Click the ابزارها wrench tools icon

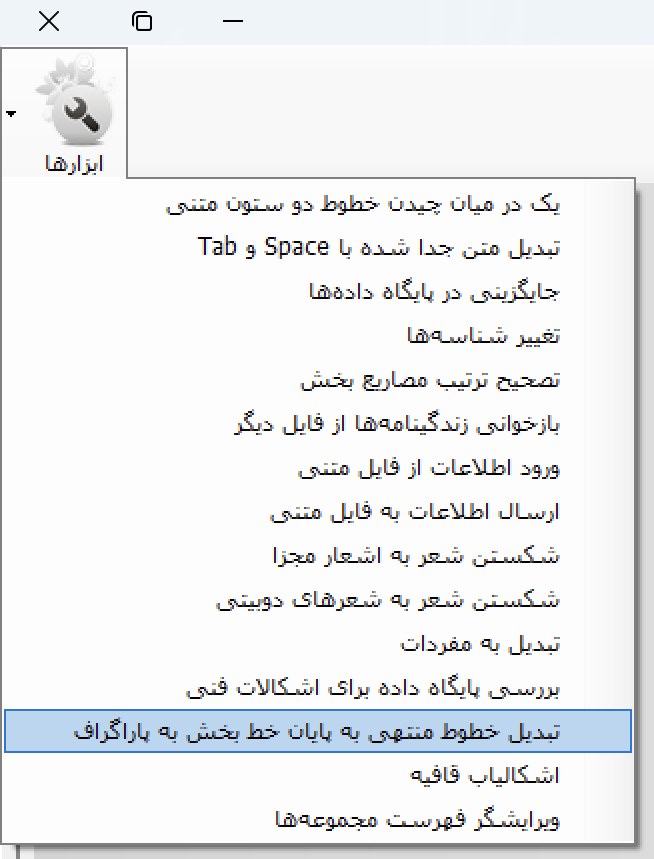click(x=76, y=100)
